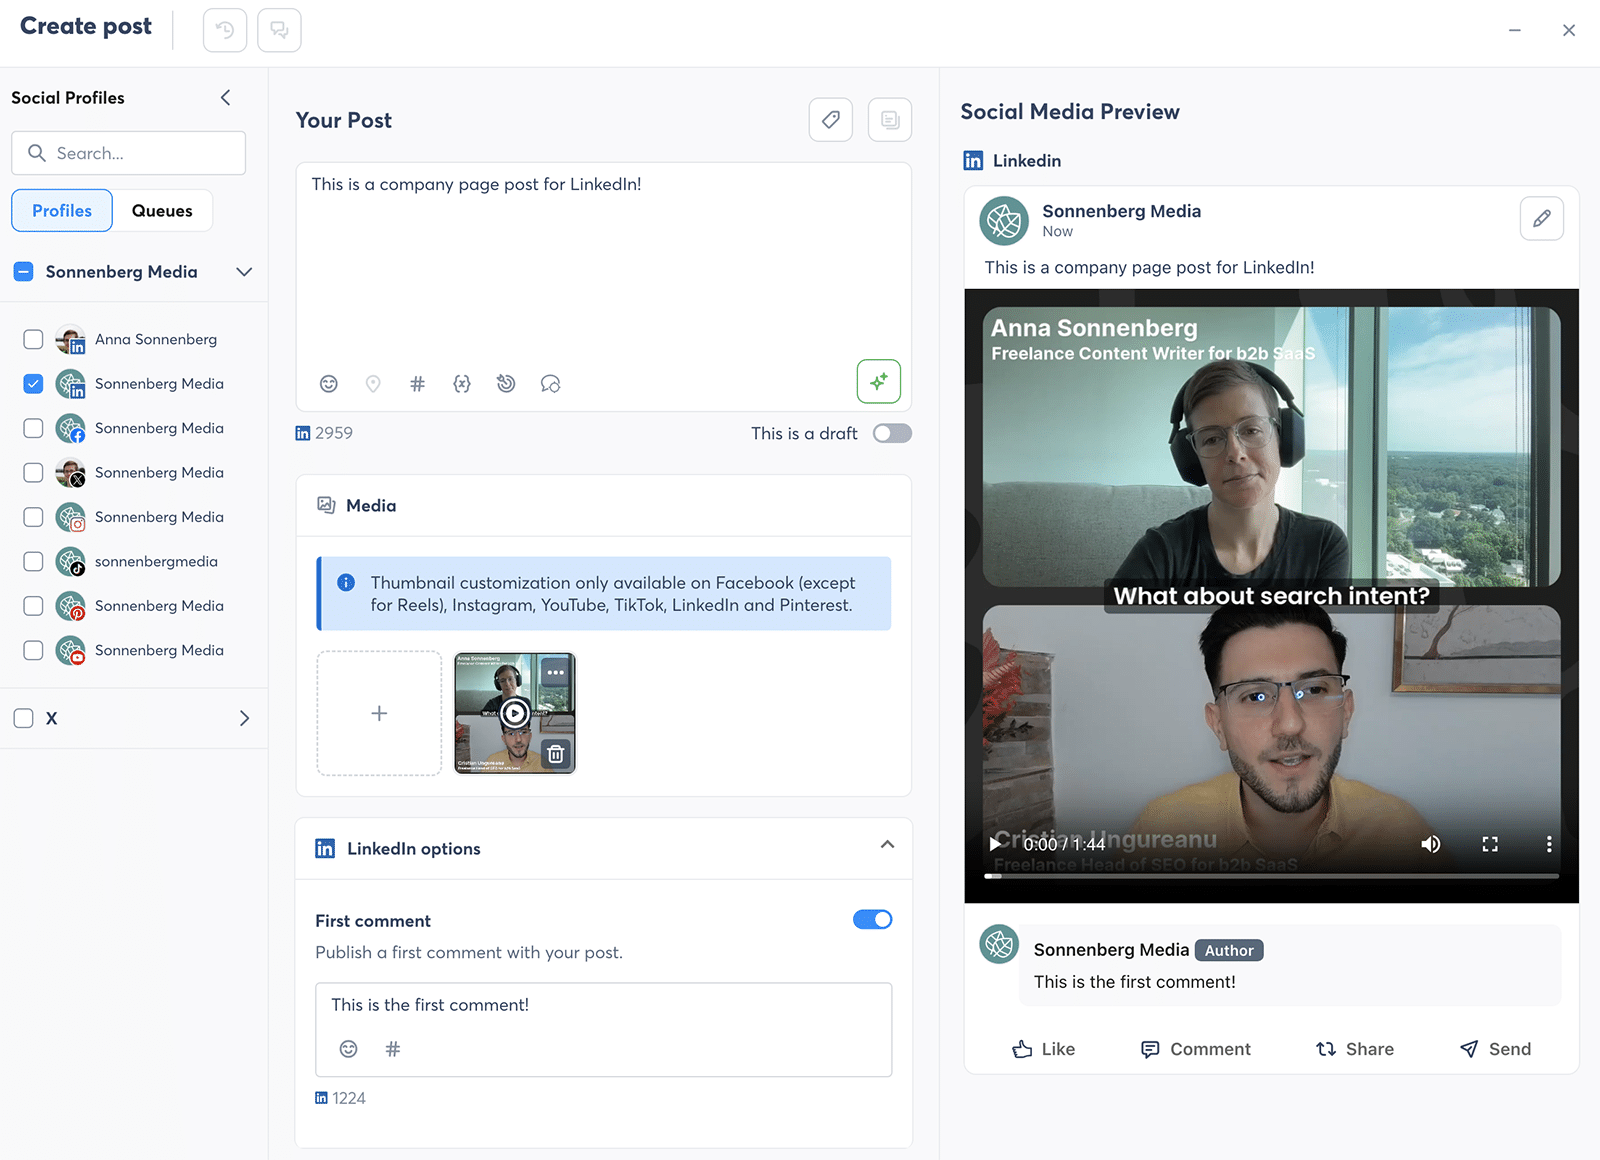Play the preview video

pos(995,844)
